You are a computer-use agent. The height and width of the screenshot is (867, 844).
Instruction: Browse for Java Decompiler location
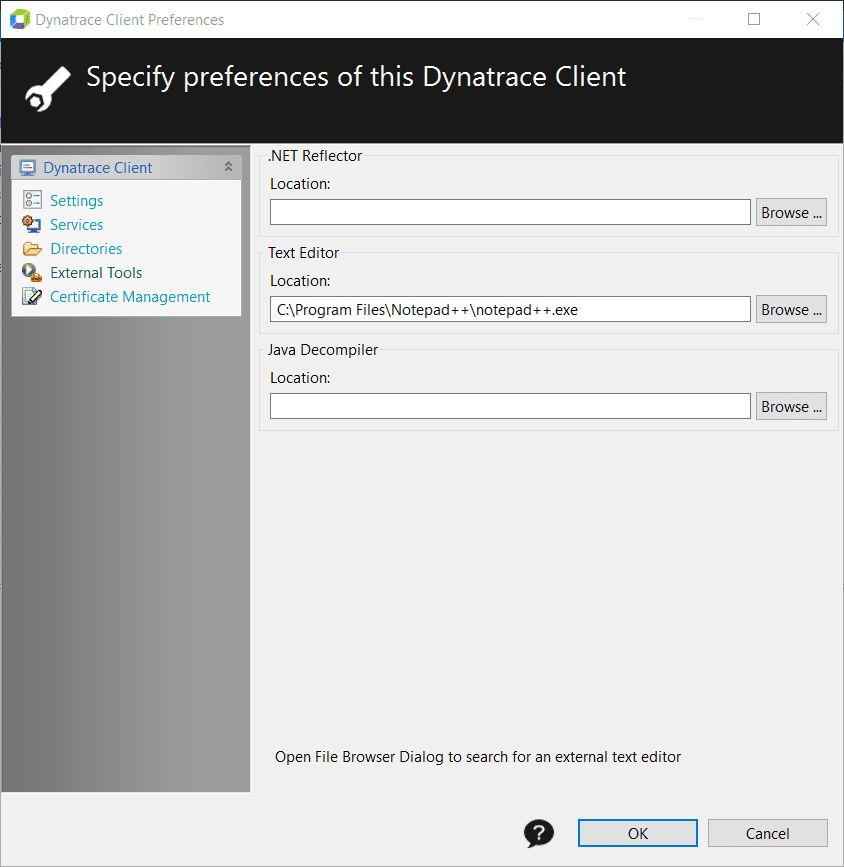(791, 406)
